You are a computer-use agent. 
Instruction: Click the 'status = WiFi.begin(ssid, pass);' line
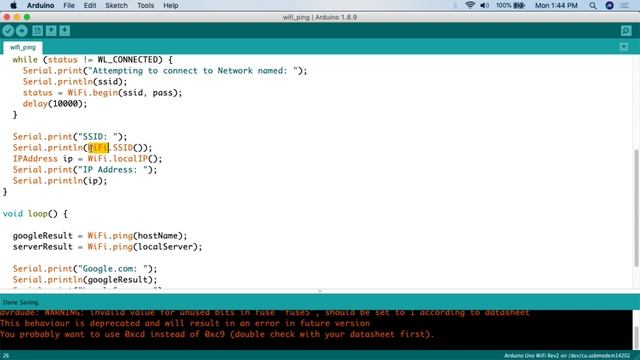click(102, 93)
